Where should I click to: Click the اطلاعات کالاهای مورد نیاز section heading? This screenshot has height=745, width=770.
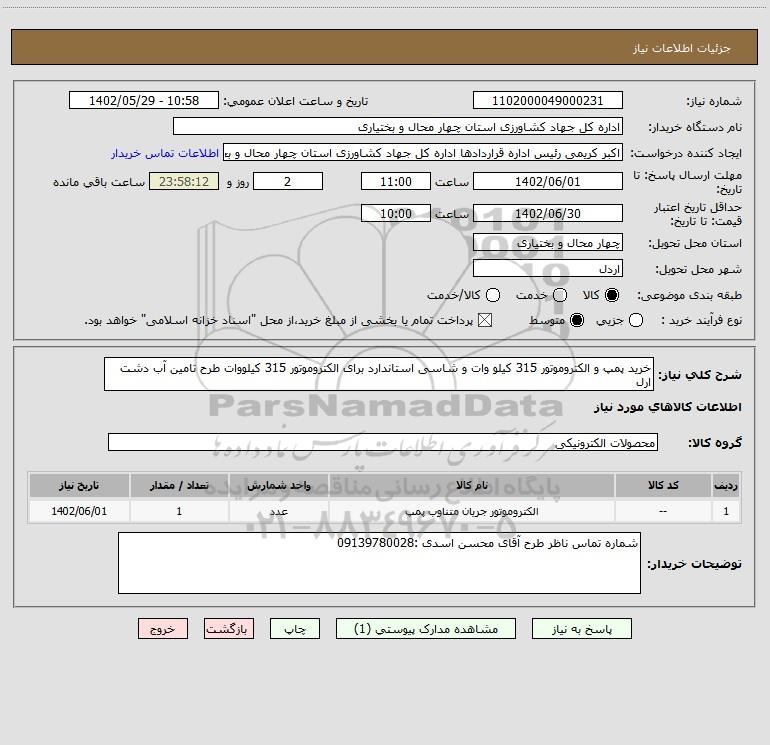(667, 407)
